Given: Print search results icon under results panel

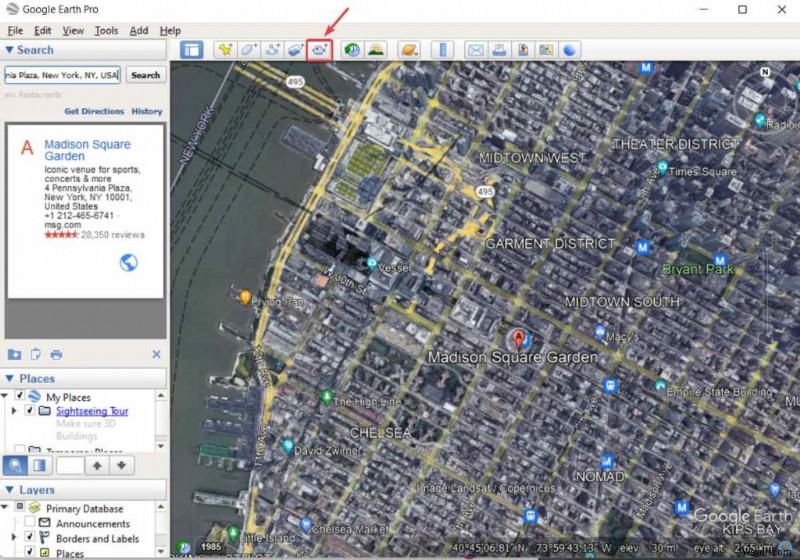Looking at the screenshot, I should [56, 354].
